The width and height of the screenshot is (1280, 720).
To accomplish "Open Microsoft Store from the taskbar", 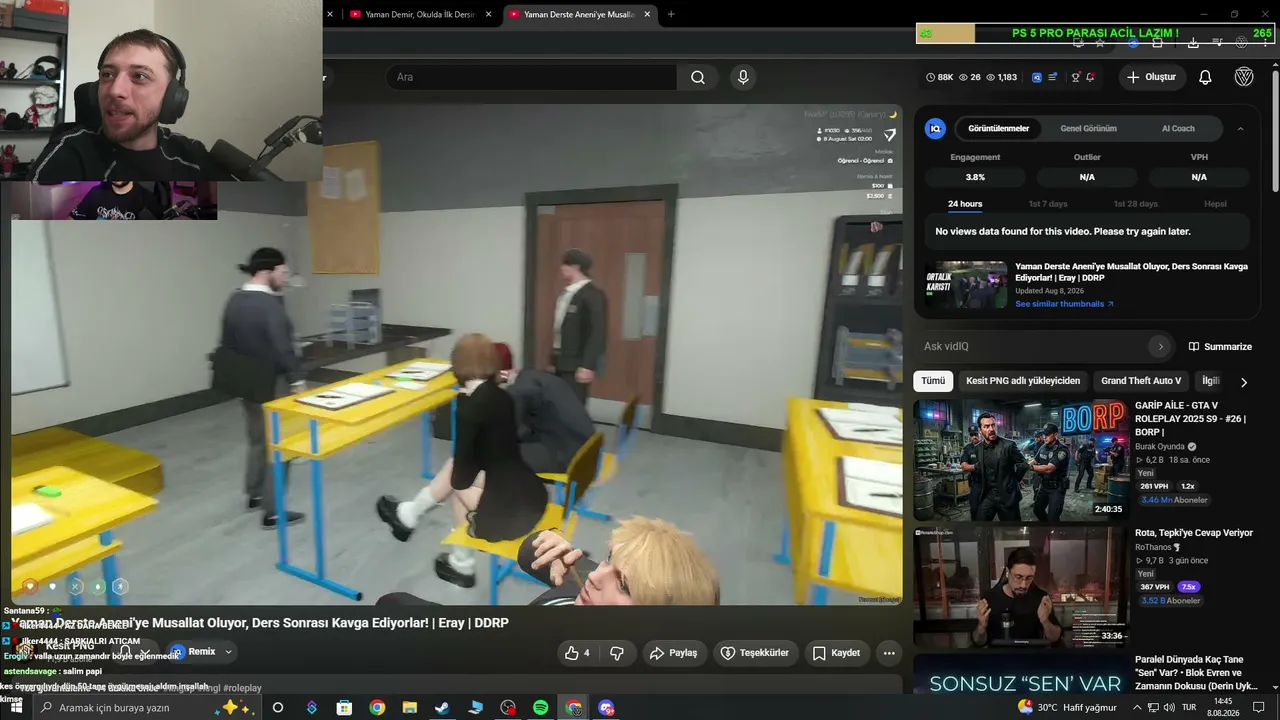I will (x=344, y=708).
